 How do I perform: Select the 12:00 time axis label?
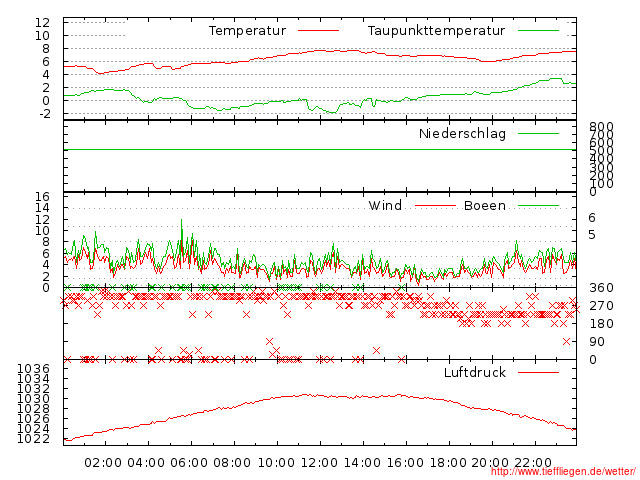(x=318, y=463)
